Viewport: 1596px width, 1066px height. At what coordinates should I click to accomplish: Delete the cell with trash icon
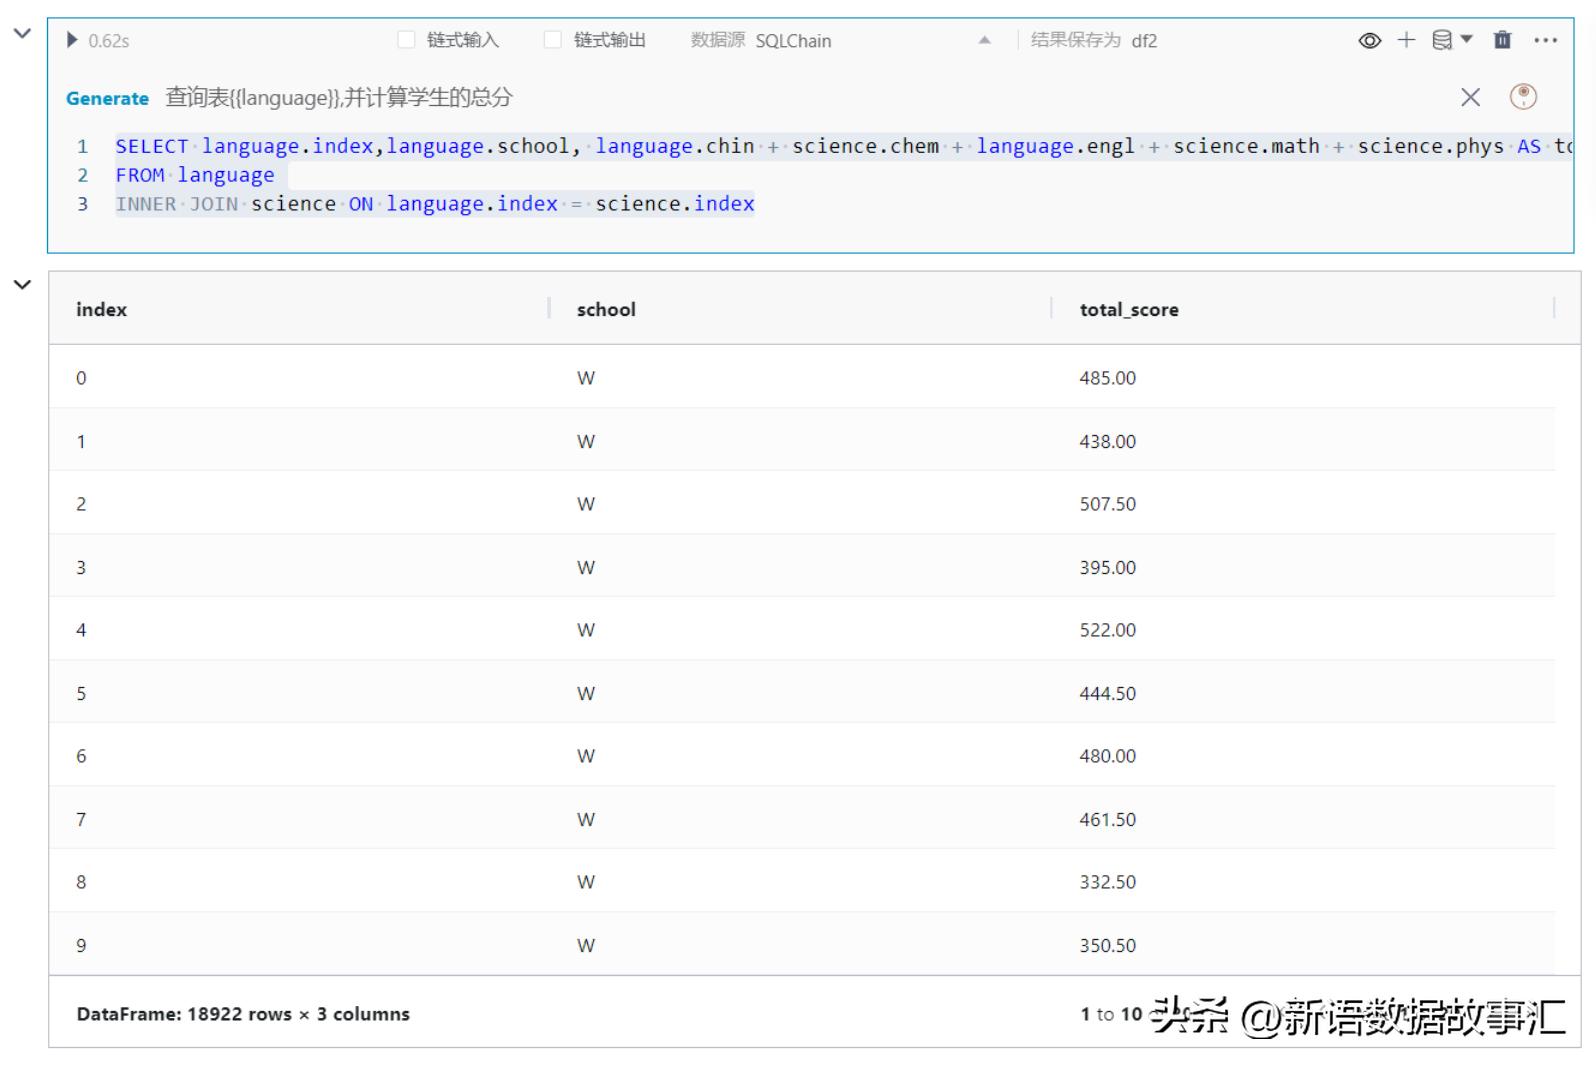point(1502,40)
